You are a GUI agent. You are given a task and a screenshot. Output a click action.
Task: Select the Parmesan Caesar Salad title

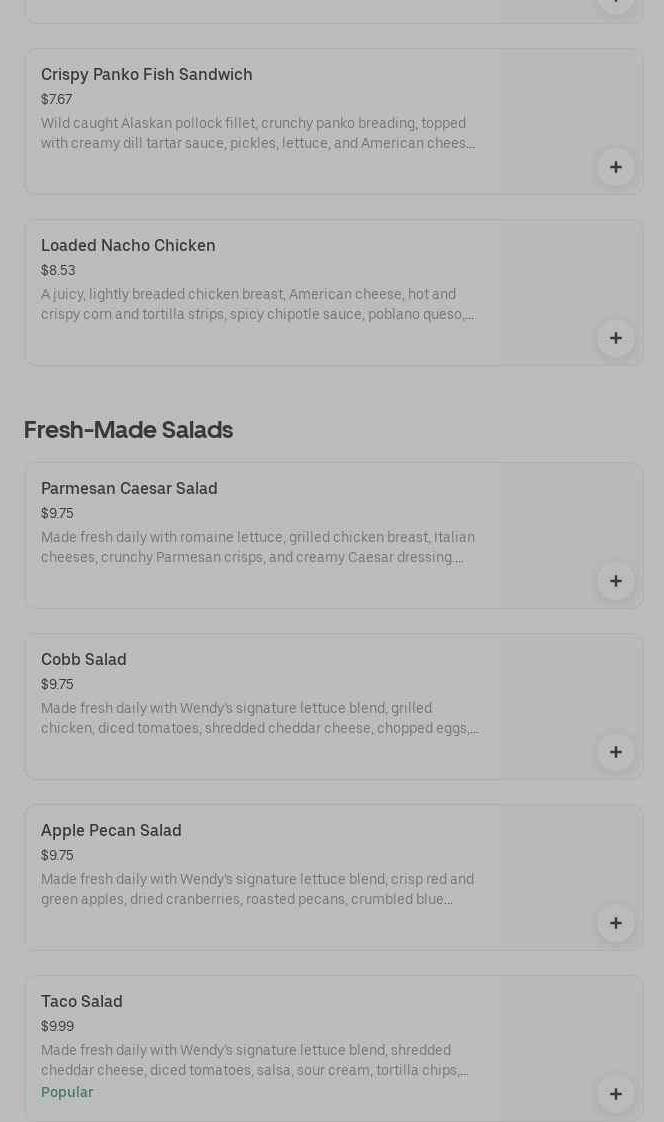(129, 489)
